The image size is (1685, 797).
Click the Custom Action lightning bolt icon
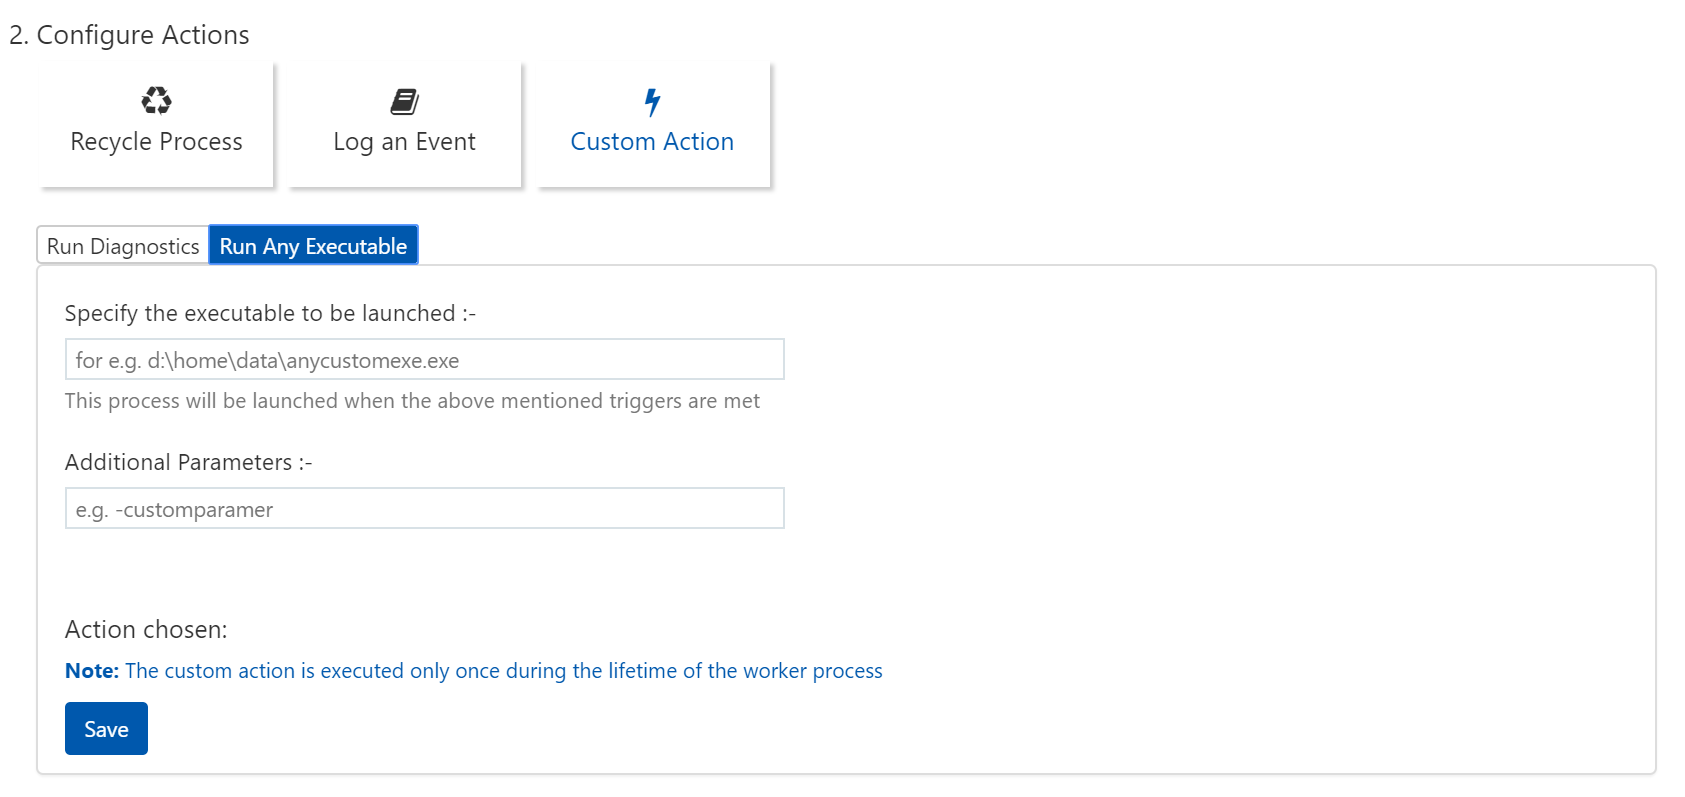(652, 101)
